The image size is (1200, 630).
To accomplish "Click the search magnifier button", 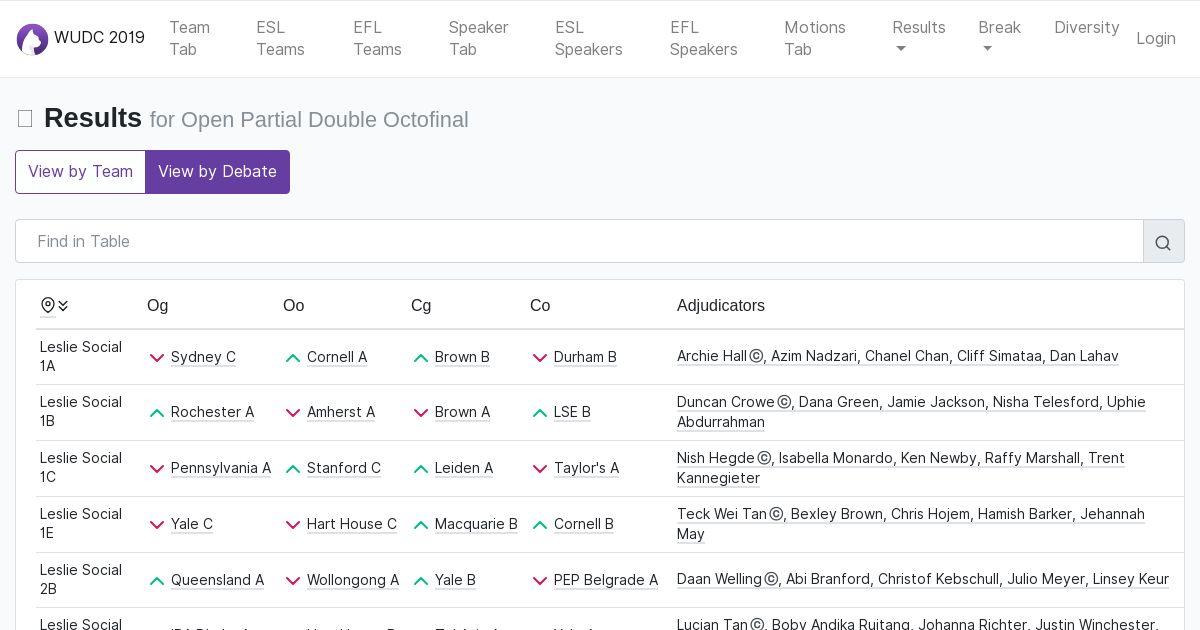I will 1163,242.
